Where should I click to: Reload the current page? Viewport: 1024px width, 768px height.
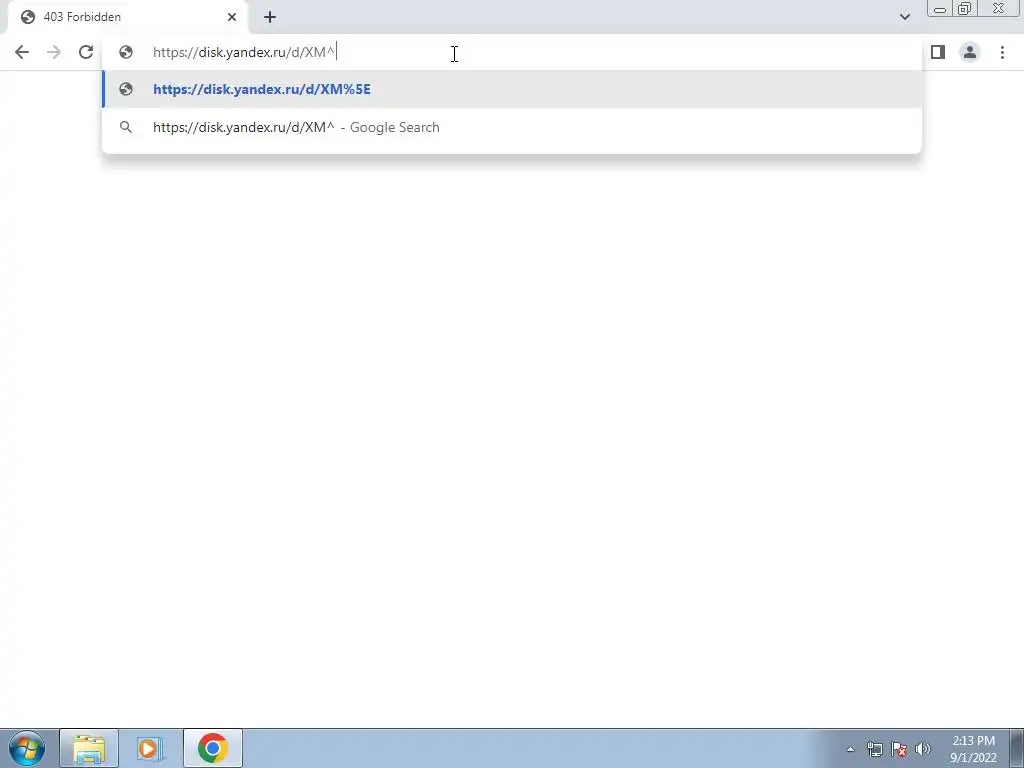(x=86, y=52)
